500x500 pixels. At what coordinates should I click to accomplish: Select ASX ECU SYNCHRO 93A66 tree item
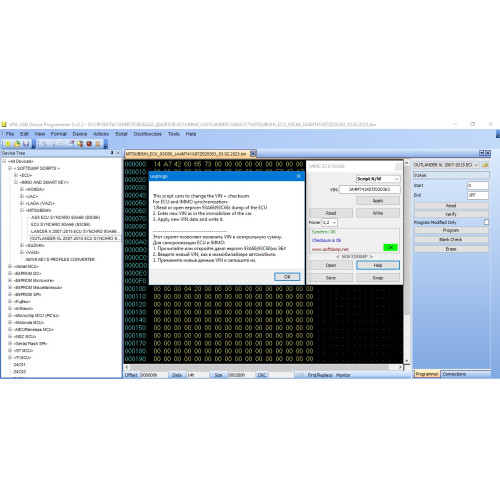[x=66, y=217]
